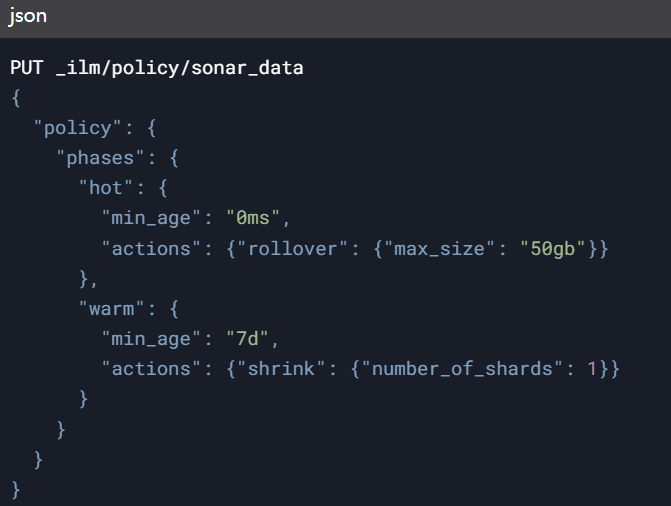Screen dimensions: 671x506
Task: Click the "max_size" key
Action: 440,249
